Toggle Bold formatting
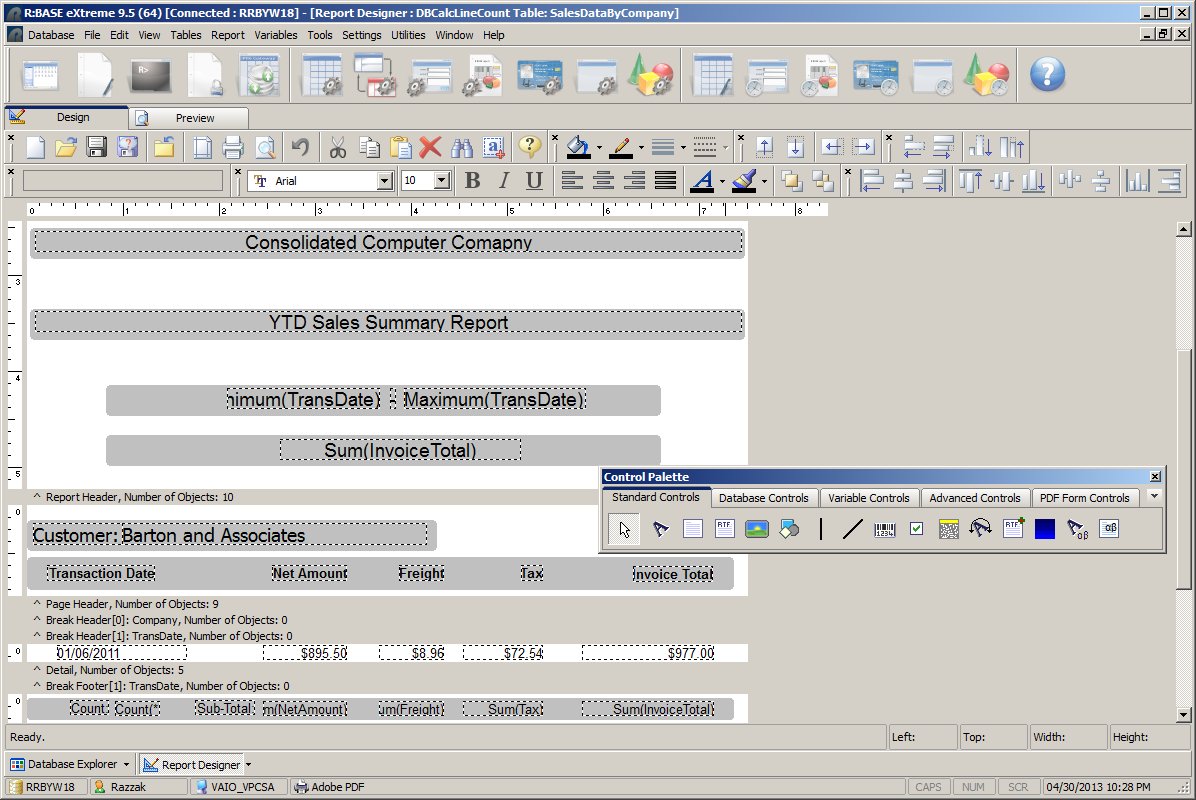 click(x=473, y=181)
